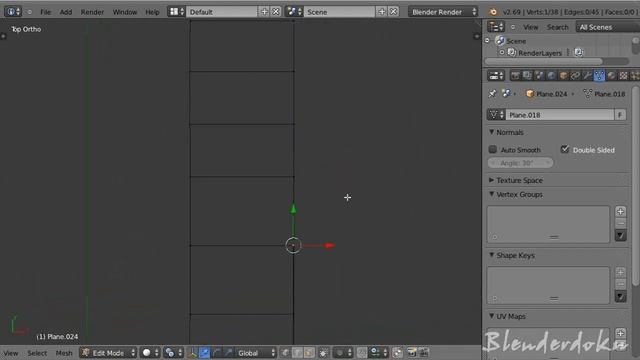Switch to the Material properties tab
The height and width of the screenshot is (360, 640).
coord(611,76)
